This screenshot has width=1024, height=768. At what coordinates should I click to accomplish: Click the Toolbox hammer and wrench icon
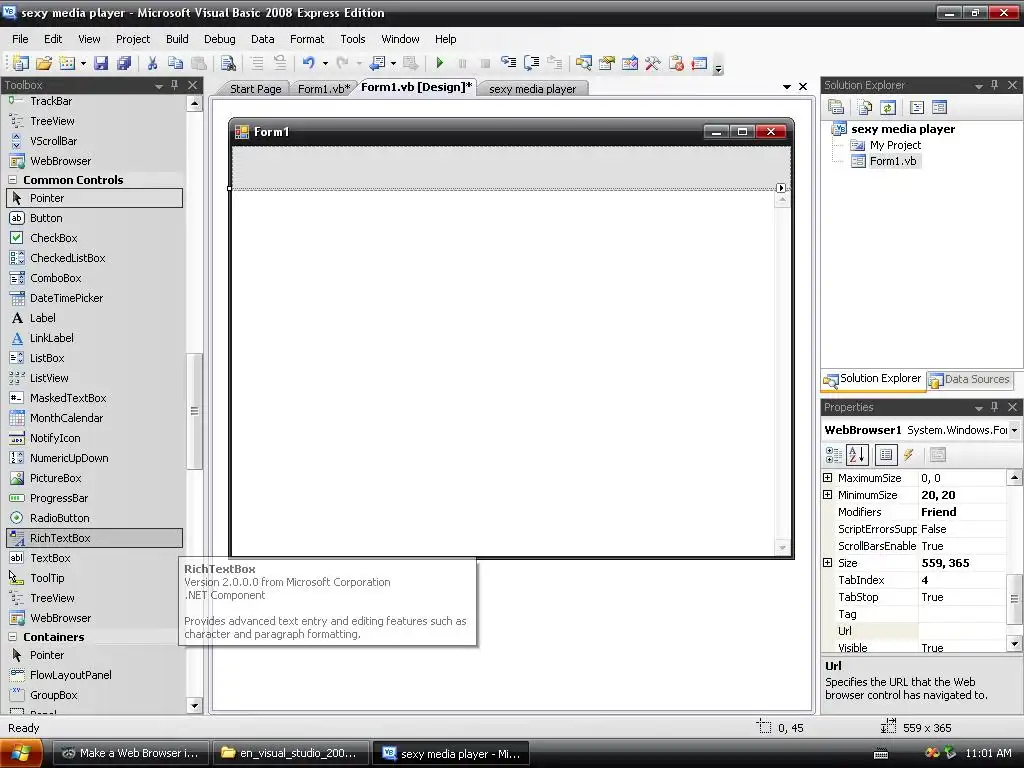pos(652,63)
